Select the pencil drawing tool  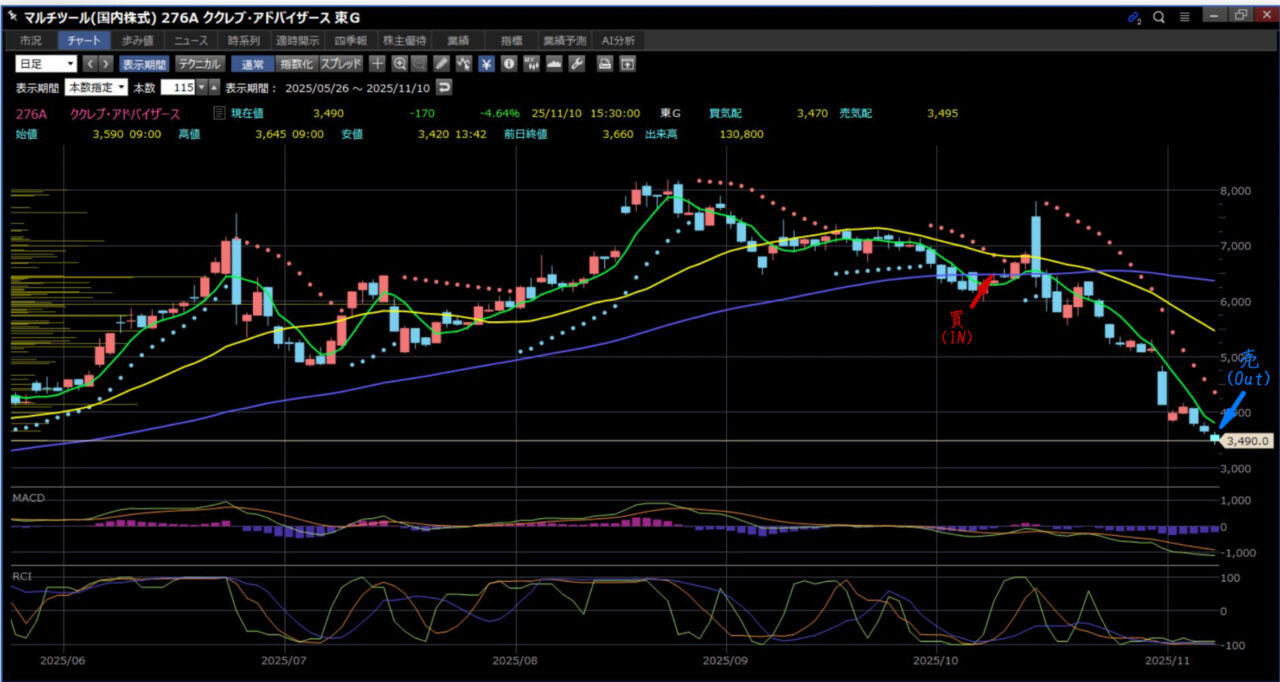pyautogui.click(x=442, y=64)
